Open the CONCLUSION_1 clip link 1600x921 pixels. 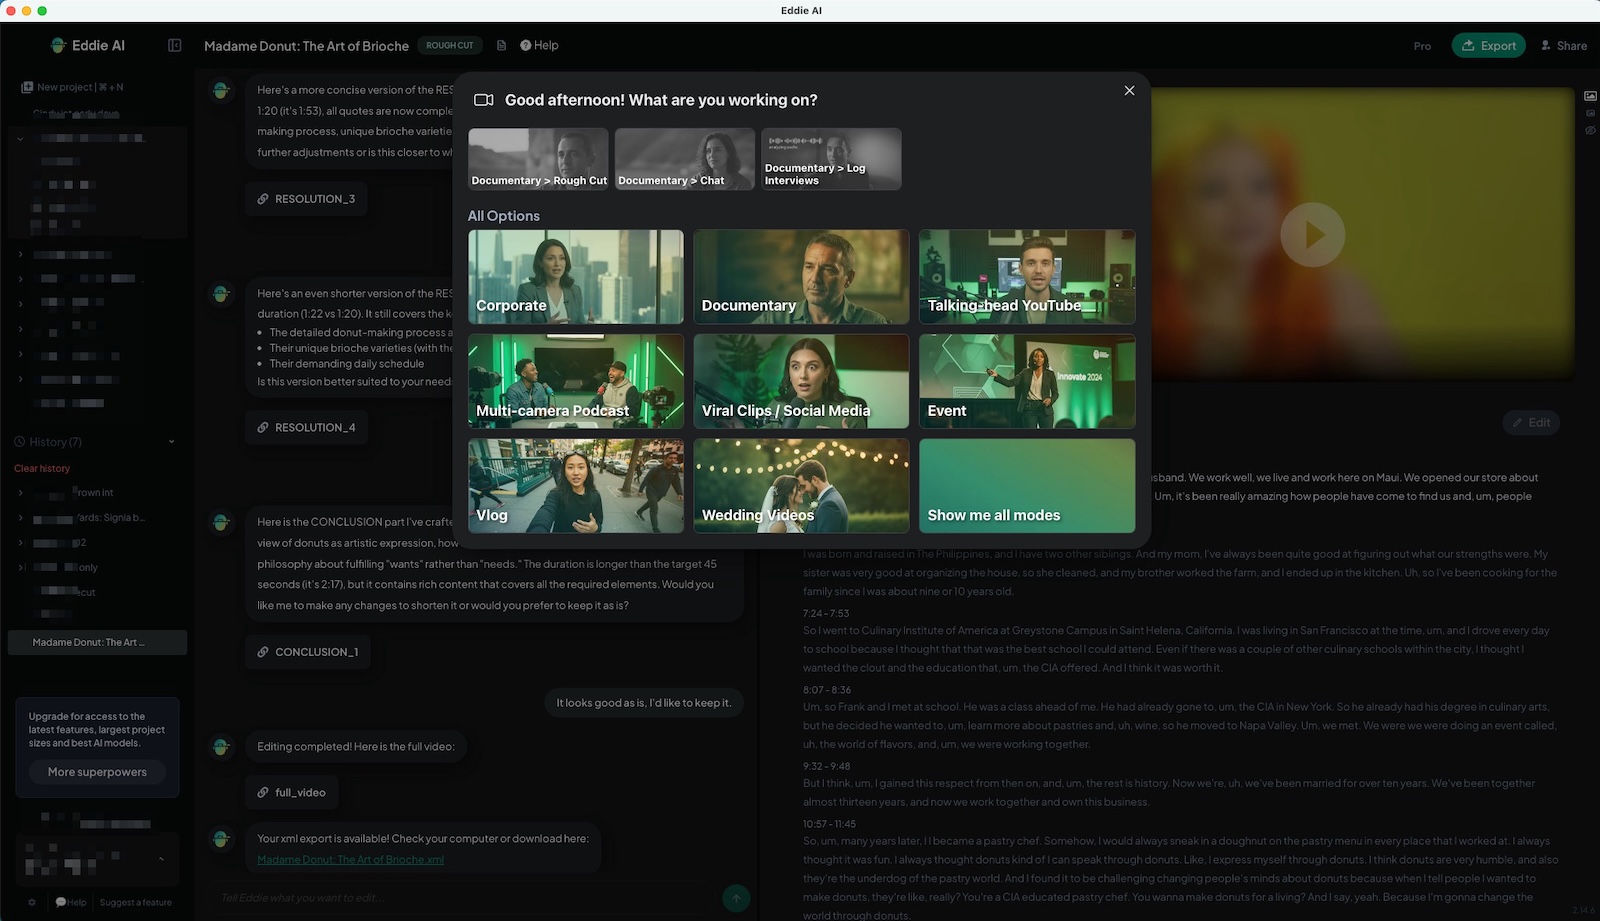tap(307, 652)
